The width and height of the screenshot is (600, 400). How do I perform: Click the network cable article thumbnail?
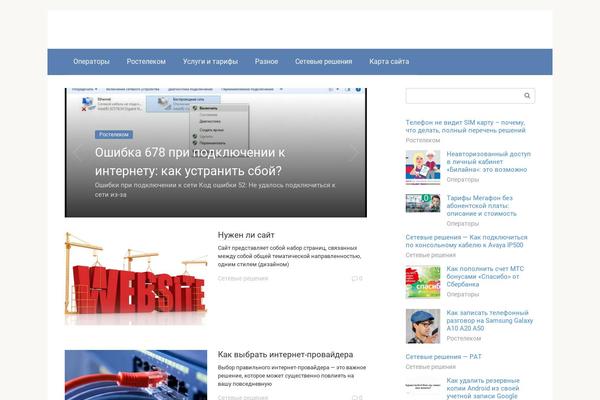(x=136, y=375)
